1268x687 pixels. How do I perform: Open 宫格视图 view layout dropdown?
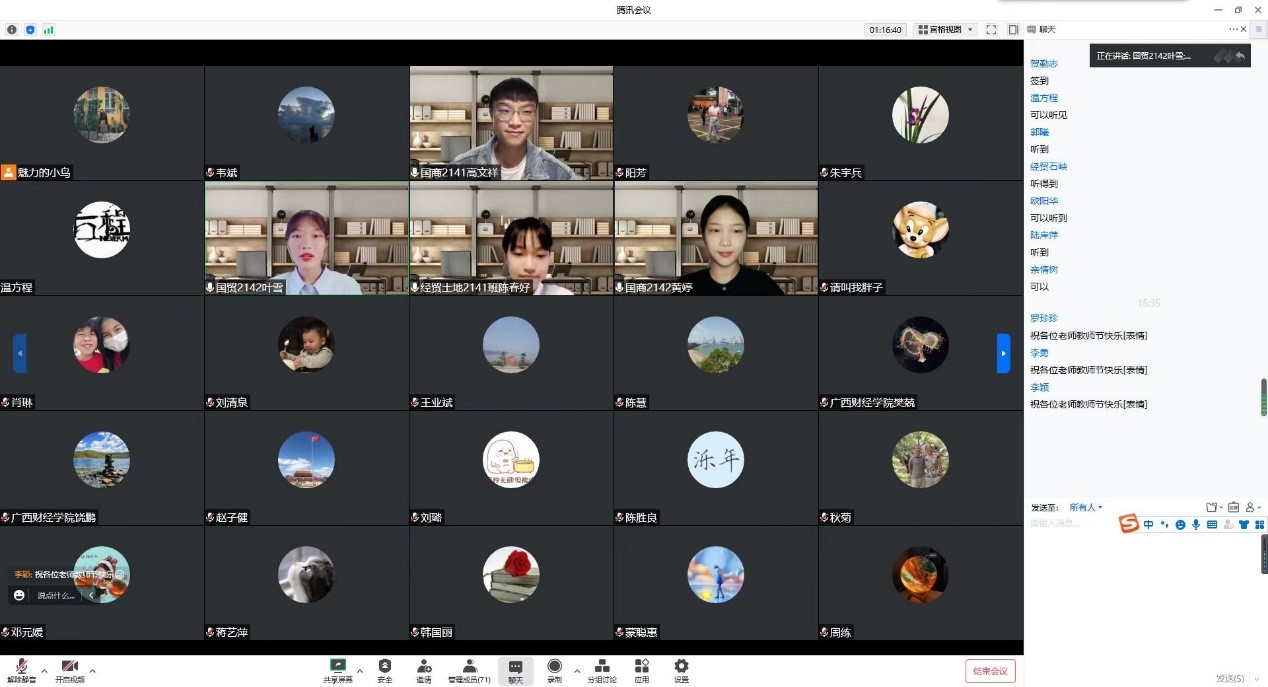click(x=945, y=30)
